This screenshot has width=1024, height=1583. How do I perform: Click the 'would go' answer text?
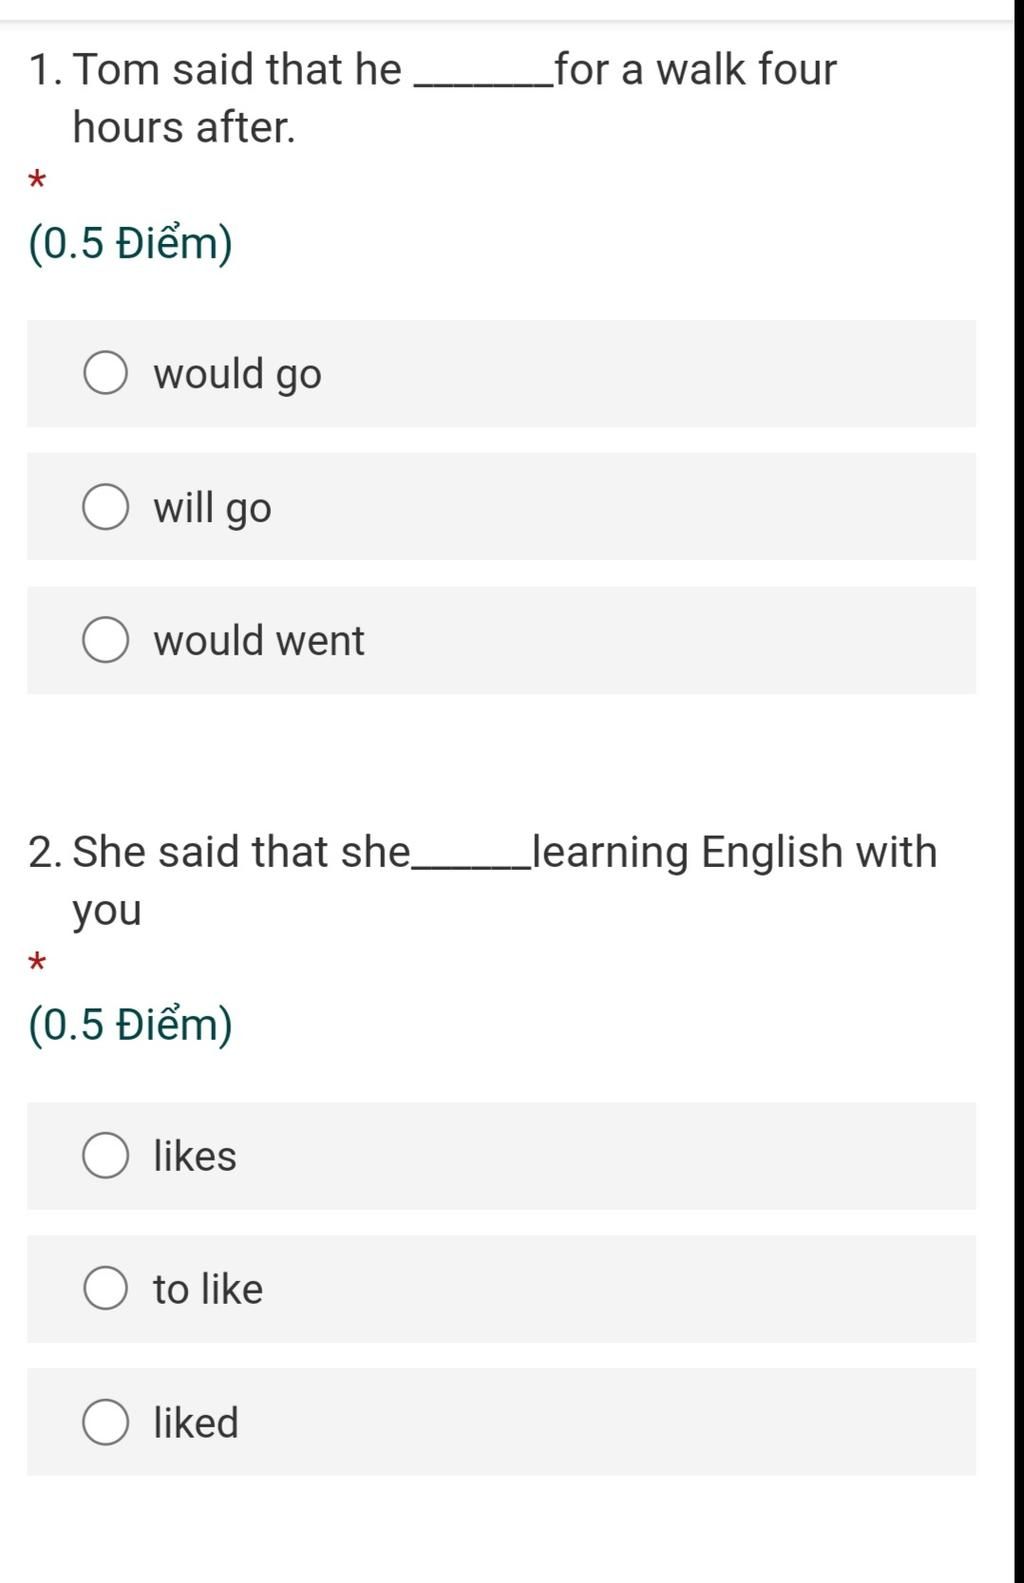tap(237, 375)
